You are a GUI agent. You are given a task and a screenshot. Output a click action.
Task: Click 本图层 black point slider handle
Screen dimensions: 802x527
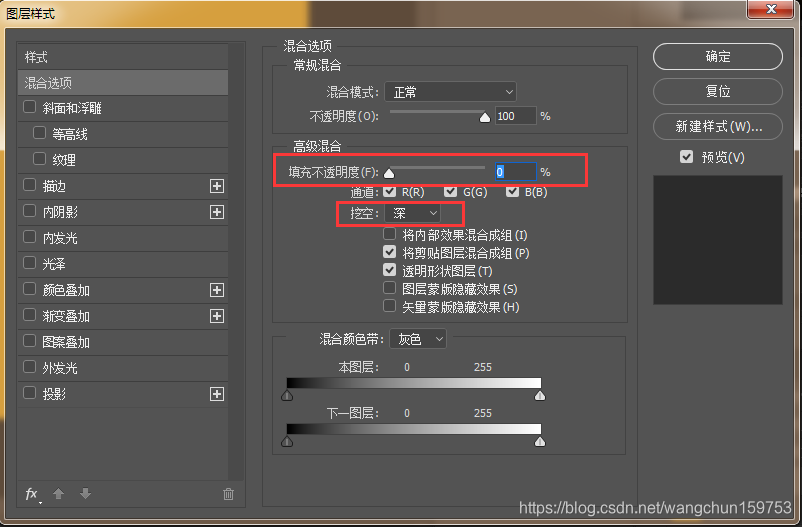tap(287, 396)
